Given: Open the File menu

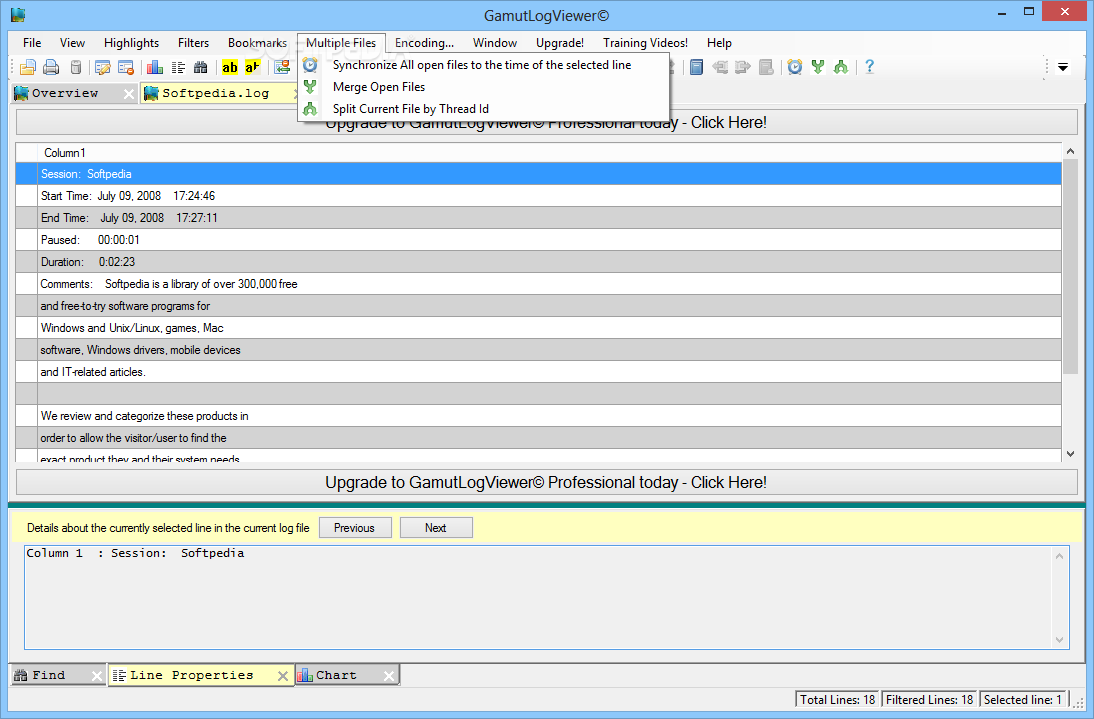Looking at the screenshot, I should point(32,43).
